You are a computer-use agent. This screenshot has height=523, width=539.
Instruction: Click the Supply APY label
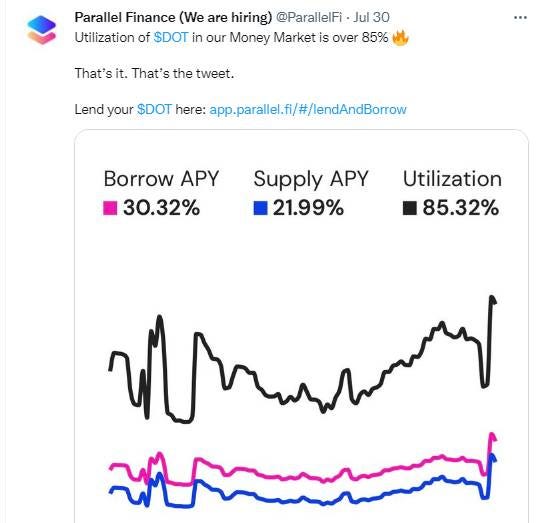coord(311,179)
